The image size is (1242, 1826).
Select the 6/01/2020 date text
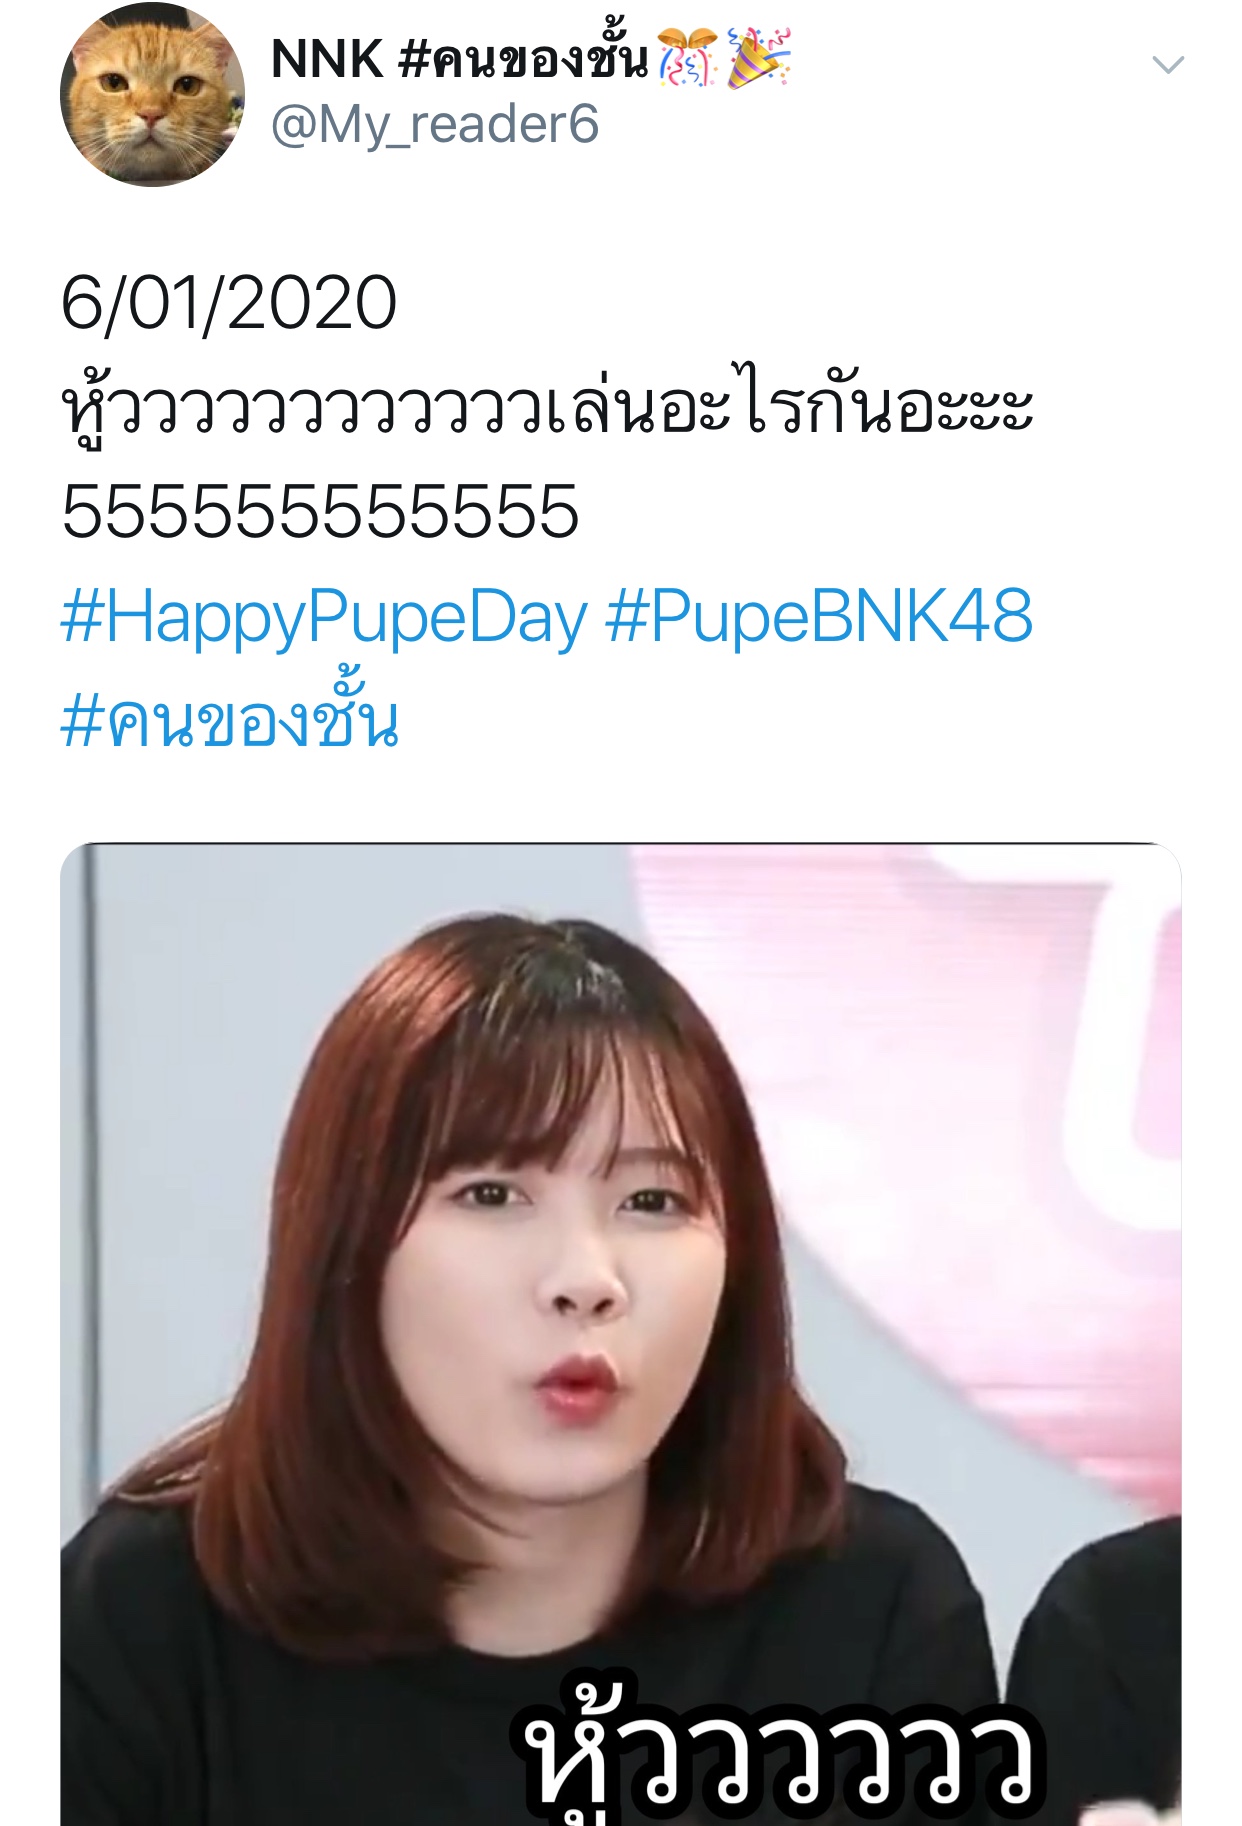coord(229,303)
